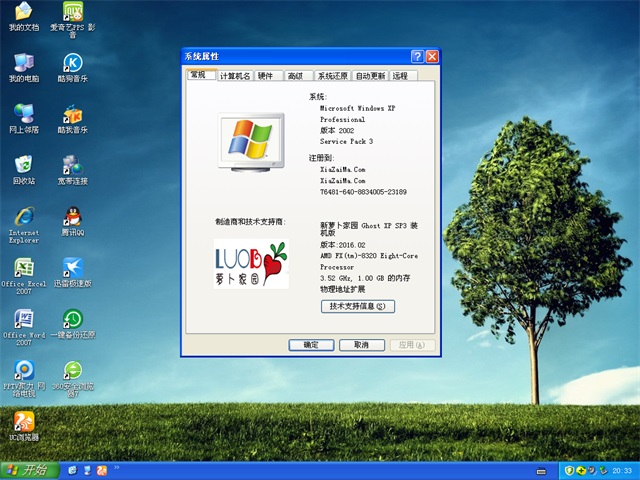
Task: Open the 开始 Start menu
Action: [29, 469]
